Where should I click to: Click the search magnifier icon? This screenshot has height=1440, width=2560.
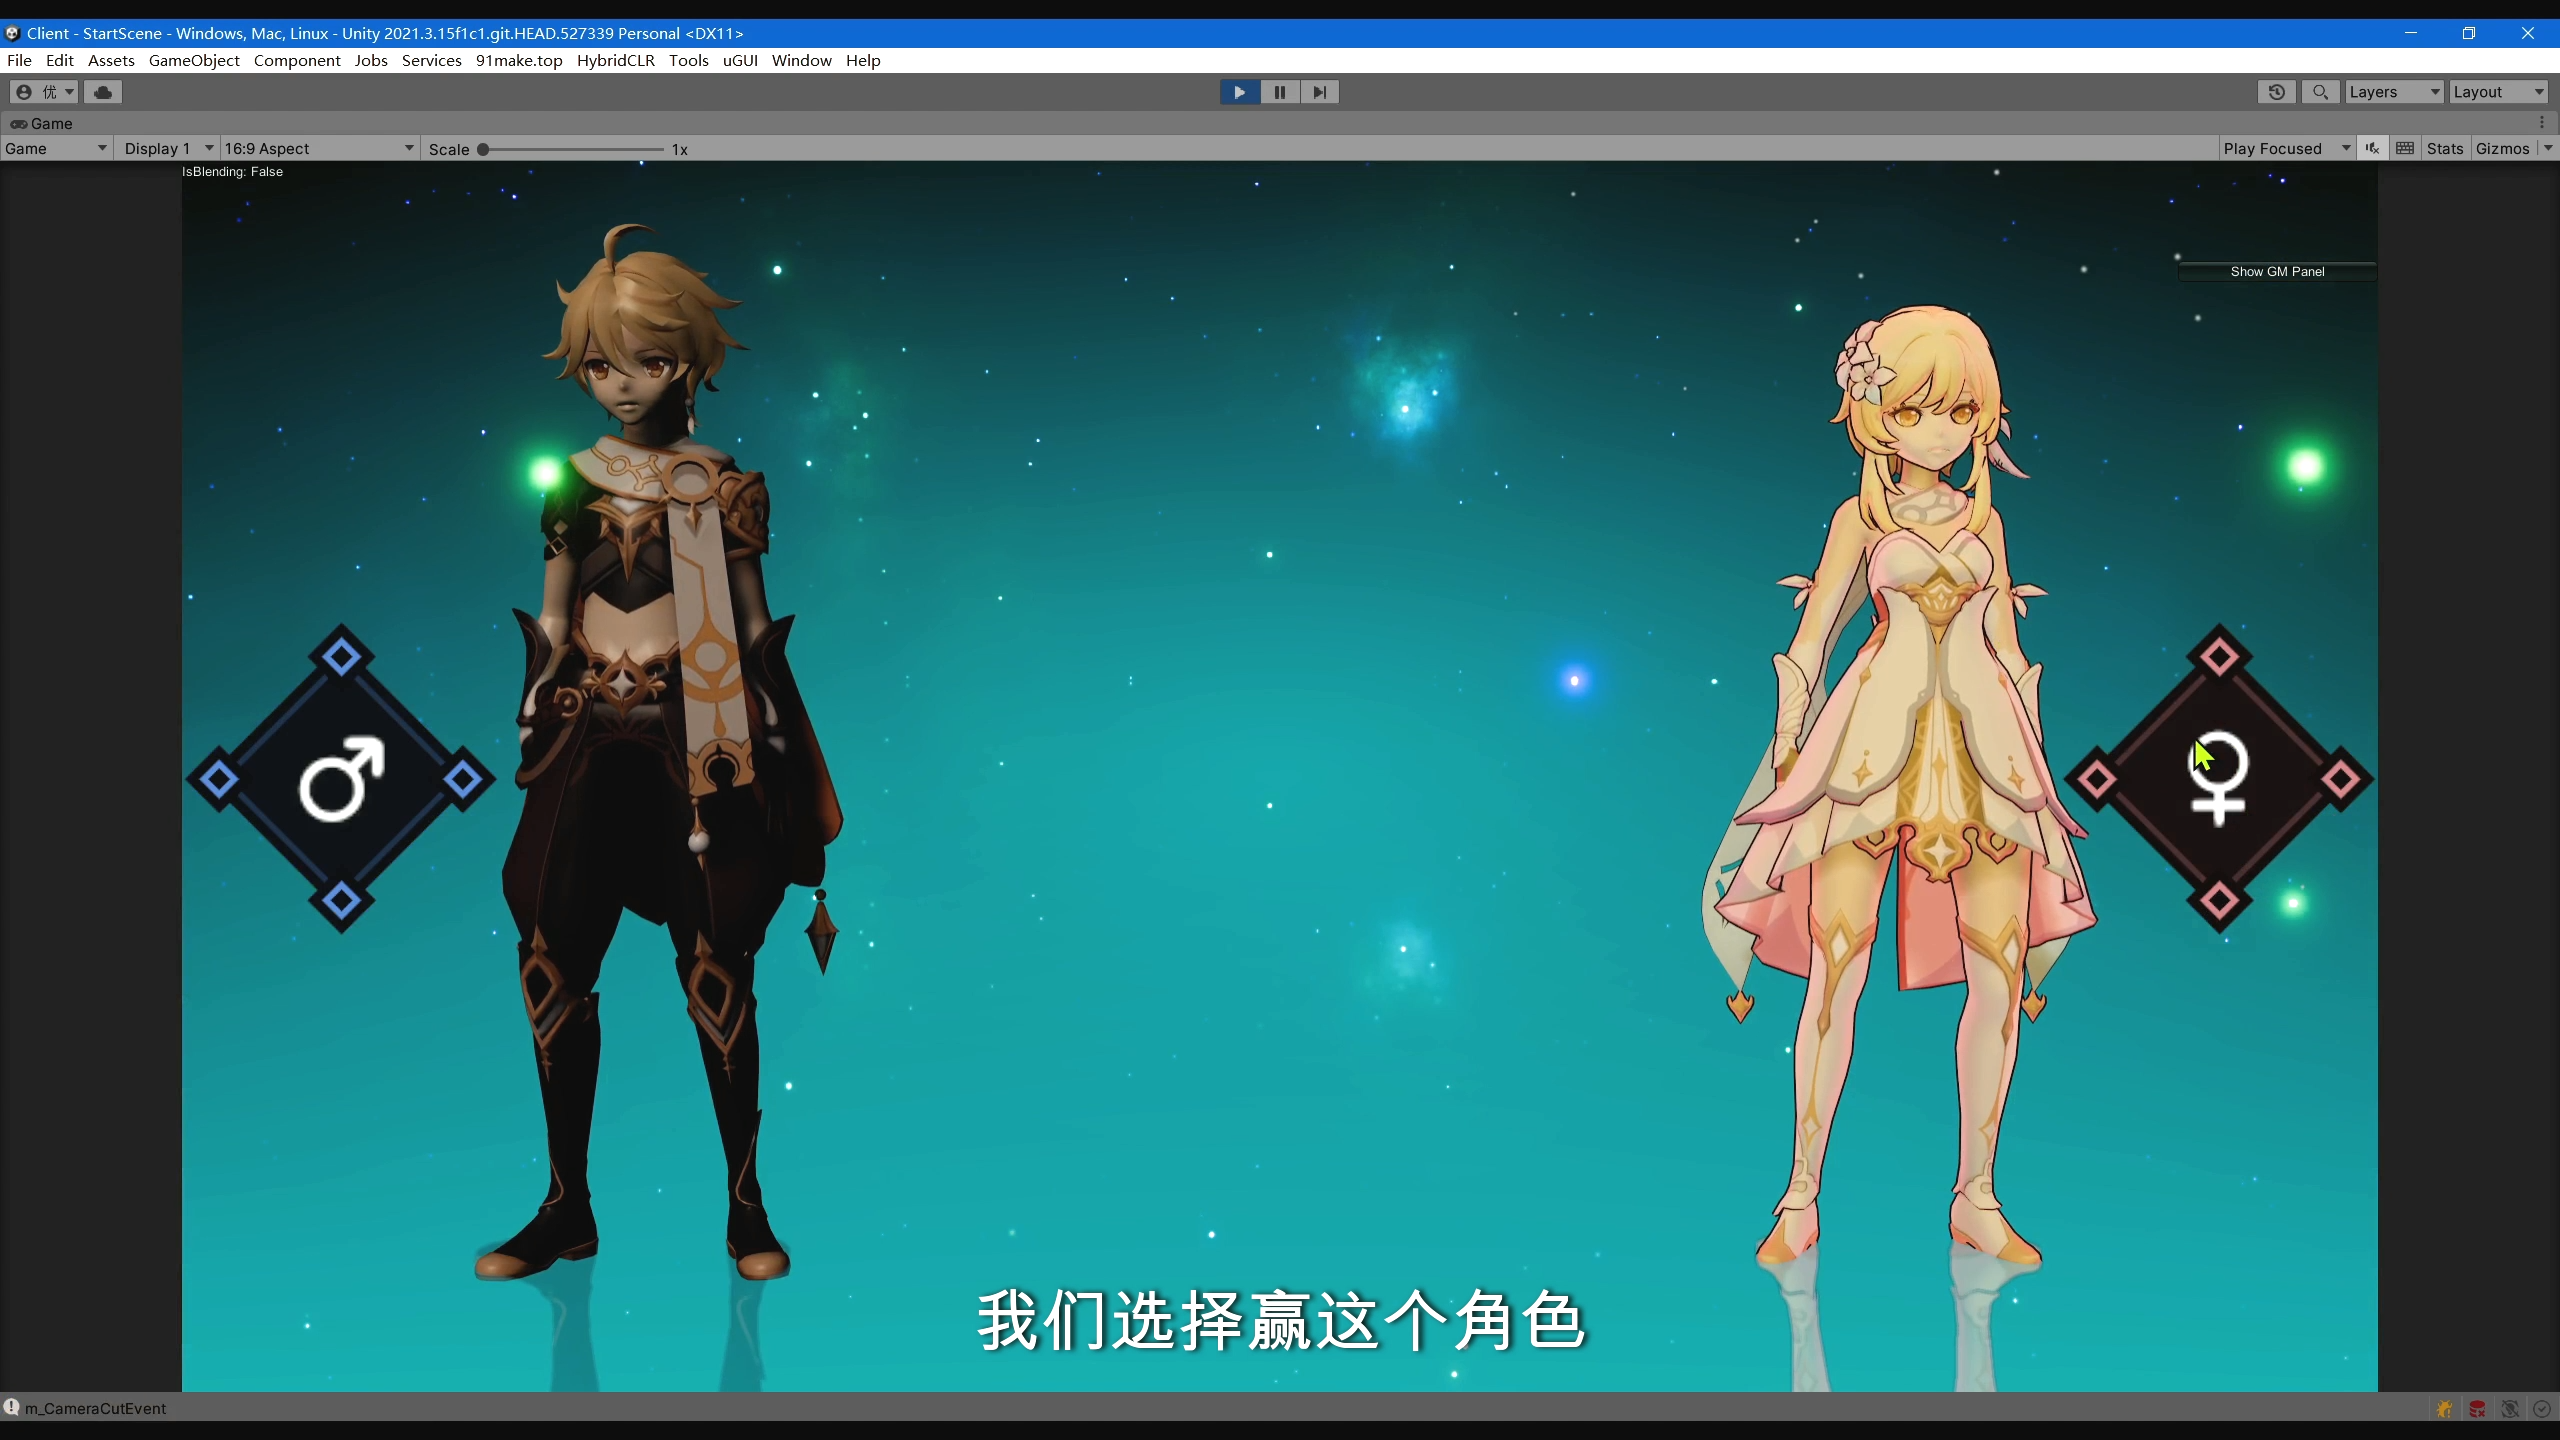pos(2320,92)
